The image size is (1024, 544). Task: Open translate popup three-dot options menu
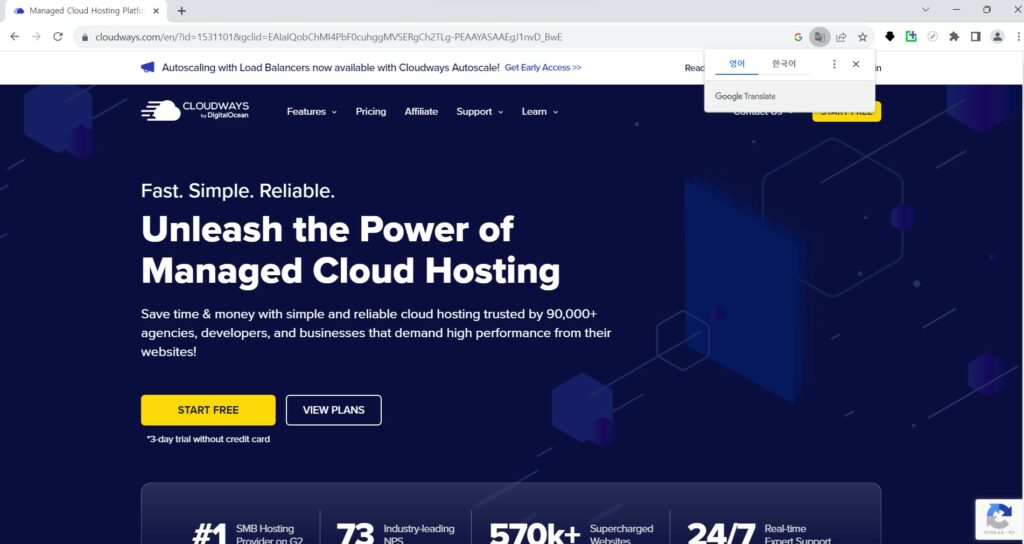pyautogui.click(x=834, y=64)
